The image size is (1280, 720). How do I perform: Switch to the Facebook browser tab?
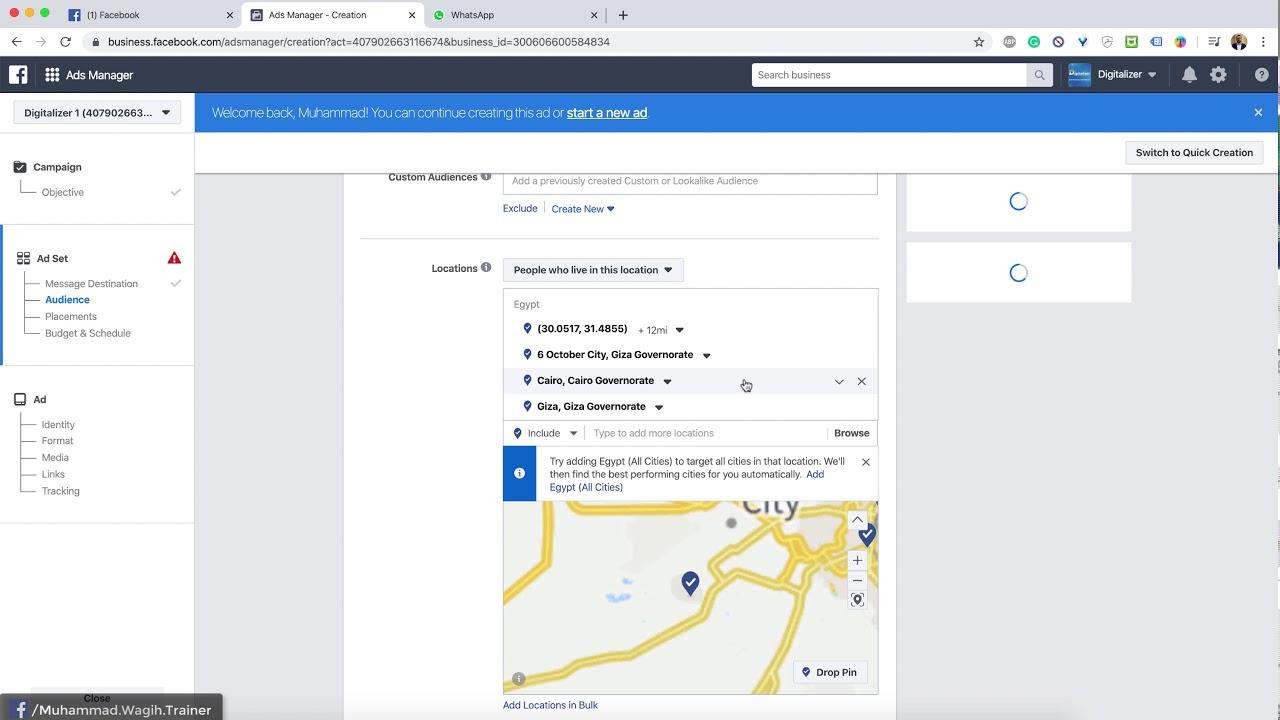(x=150, y=15)
